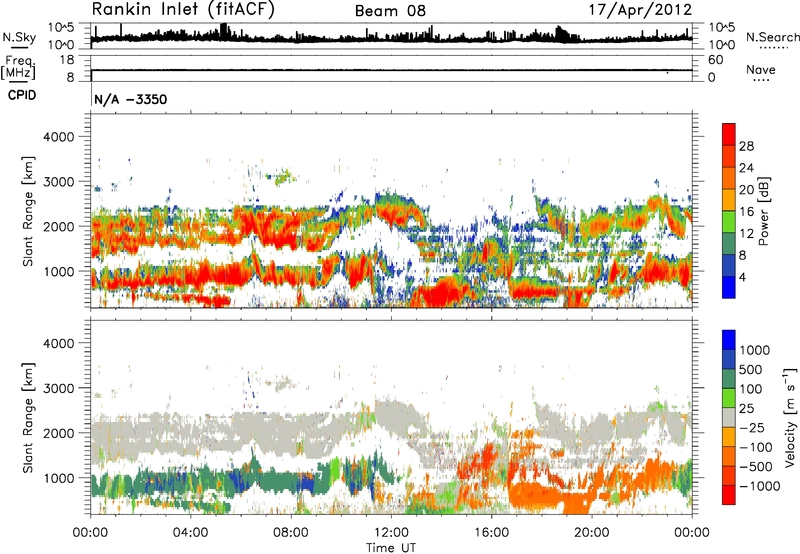
Task: Click the power panel 'Slant Range [km]' label
Action: point(28,211)
